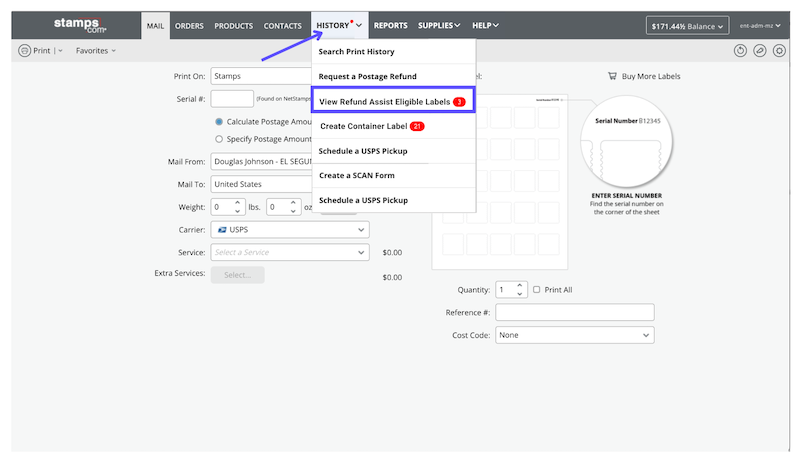Expand the Print options arrow

(x=60, y=51)
